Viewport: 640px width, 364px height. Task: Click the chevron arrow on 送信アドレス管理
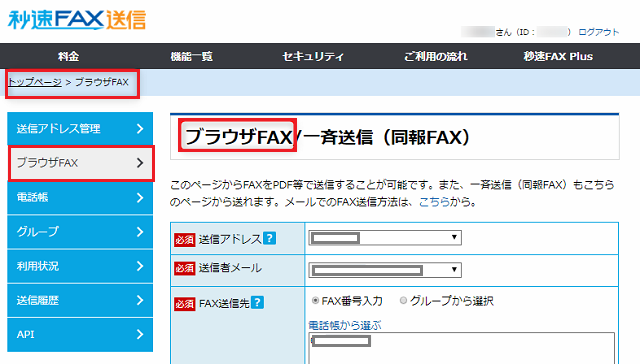(140, 129)
